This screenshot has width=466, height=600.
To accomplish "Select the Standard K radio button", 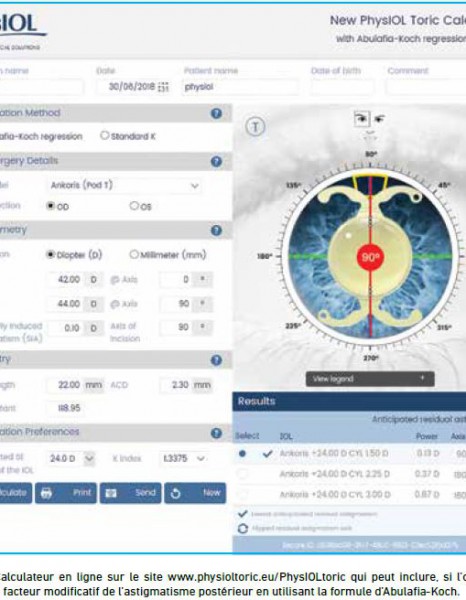I will 104,135.
